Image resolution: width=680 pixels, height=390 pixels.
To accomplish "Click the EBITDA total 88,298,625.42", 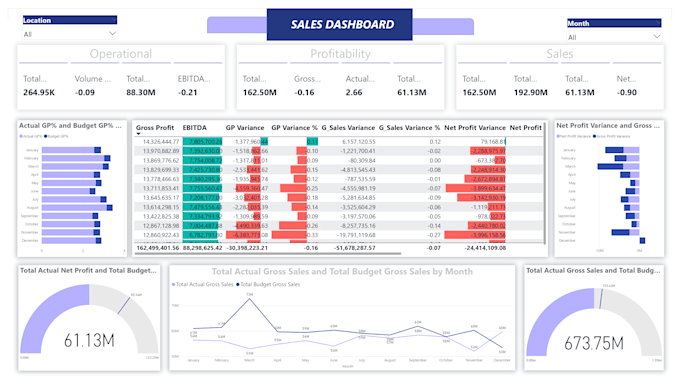I will [203, 248].
